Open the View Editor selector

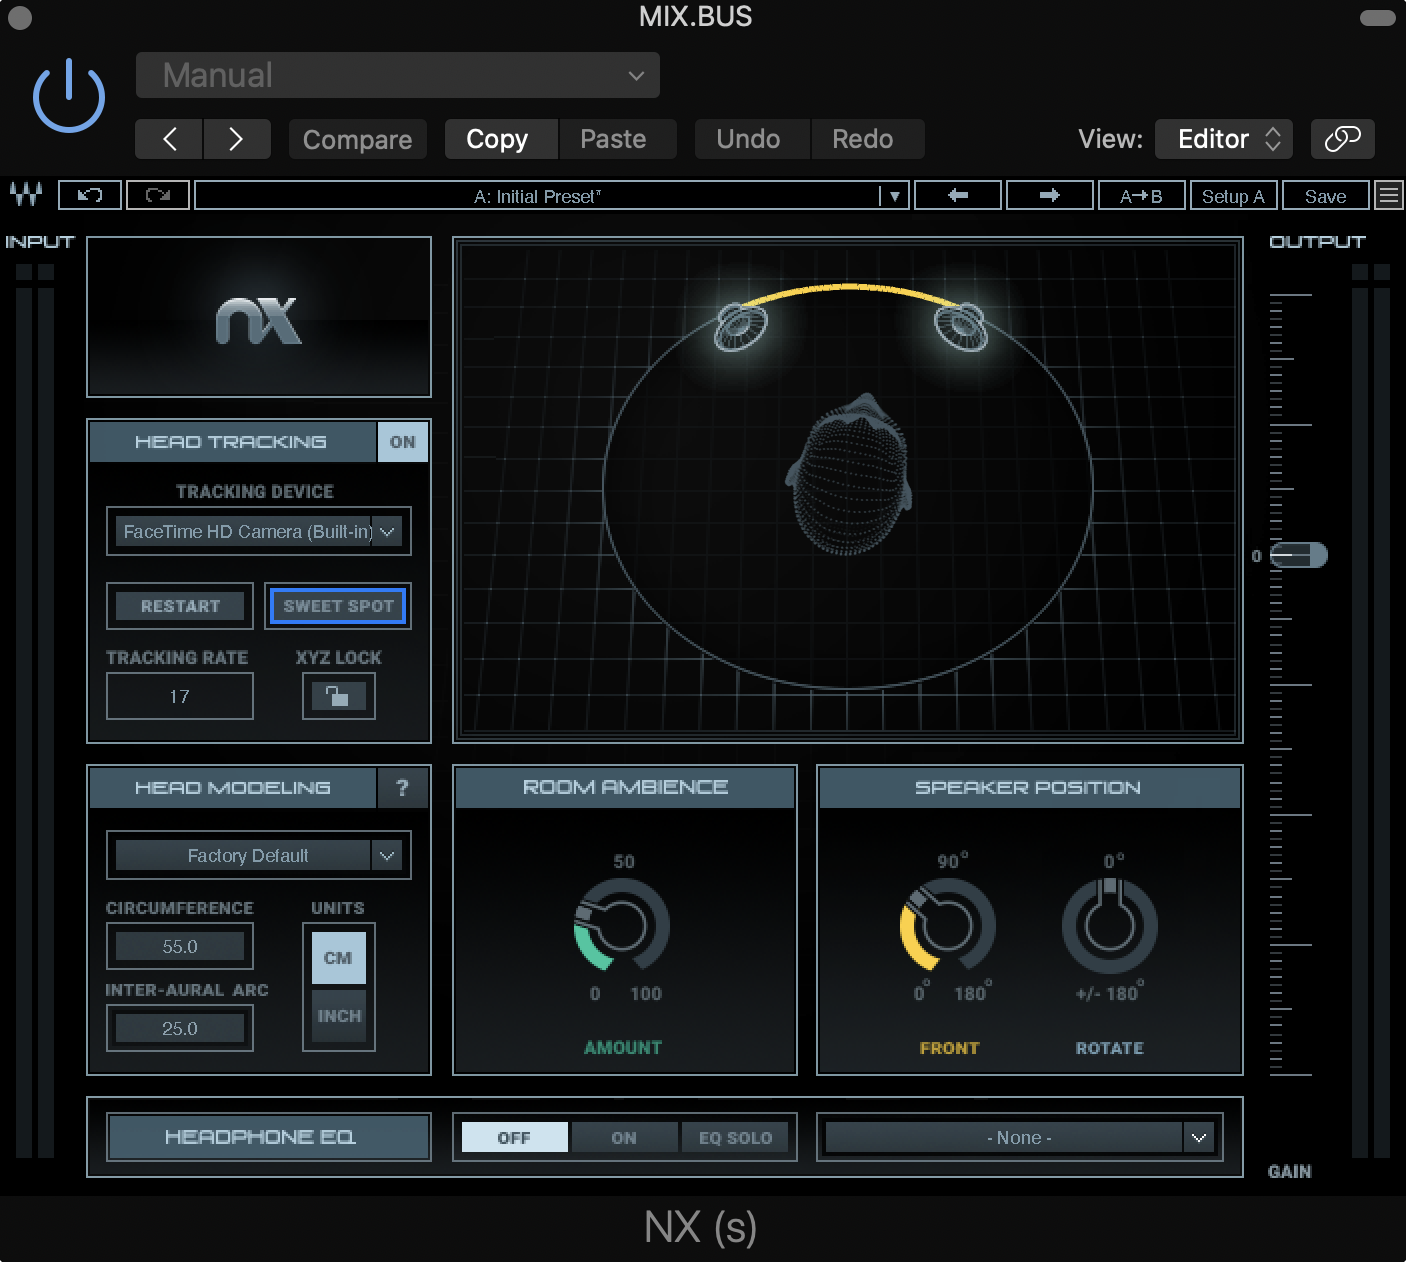tap(1223, 139)
